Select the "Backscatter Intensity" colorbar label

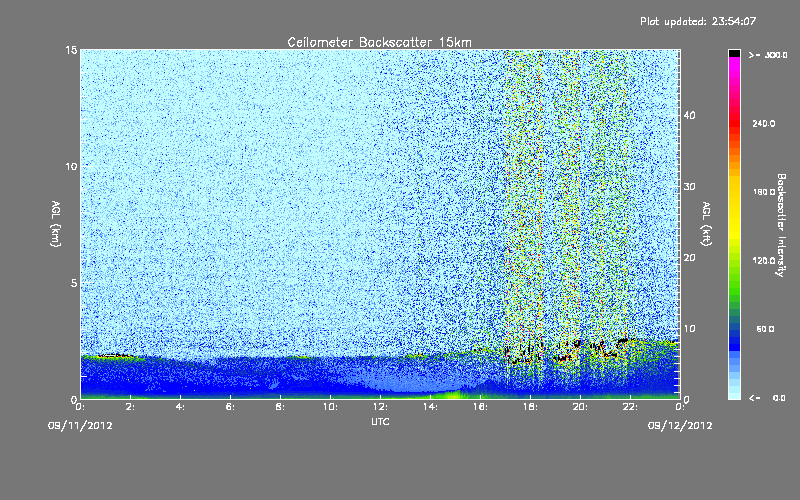coord(781,225)
